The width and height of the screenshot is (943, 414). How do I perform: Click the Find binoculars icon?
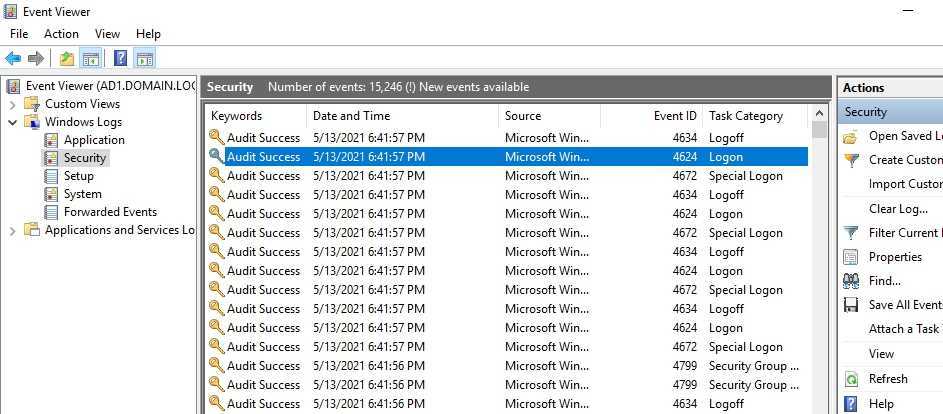click(851, 281)
